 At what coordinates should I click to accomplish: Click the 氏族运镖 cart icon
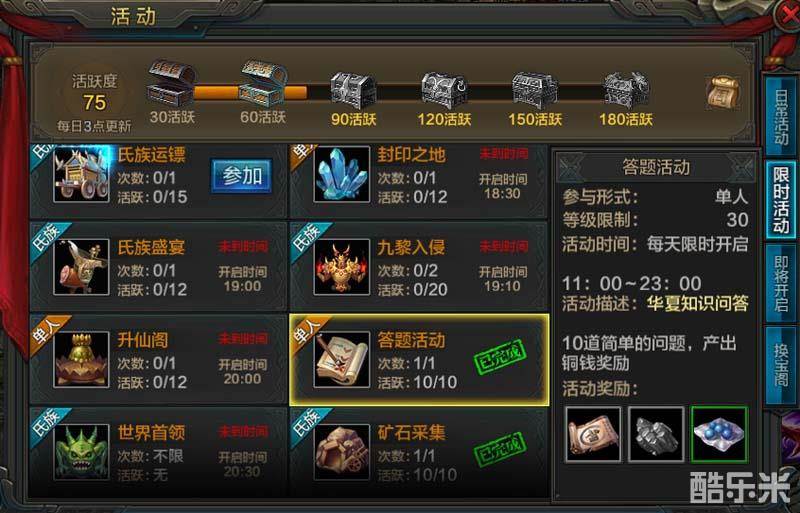[82, 175]
